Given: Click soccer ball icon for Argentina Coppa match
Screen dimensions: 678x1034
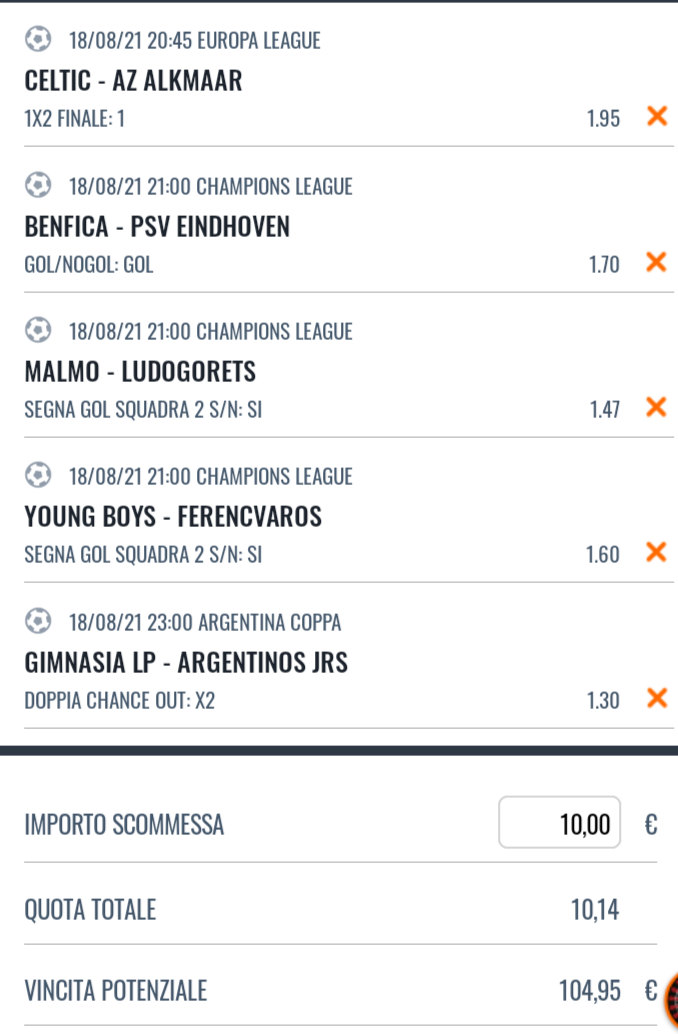Looking at the screenshot, I should [37, 622].
